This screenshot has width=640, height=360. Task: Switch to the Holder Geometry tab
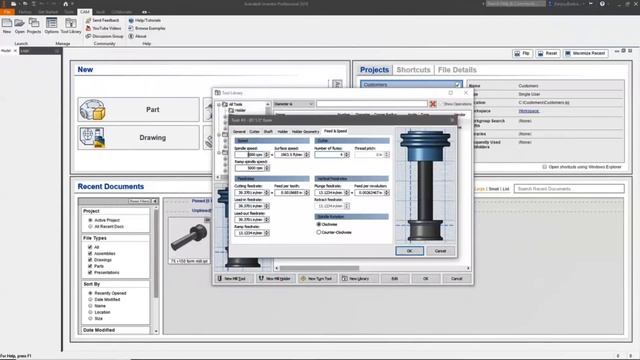point(305,131)
